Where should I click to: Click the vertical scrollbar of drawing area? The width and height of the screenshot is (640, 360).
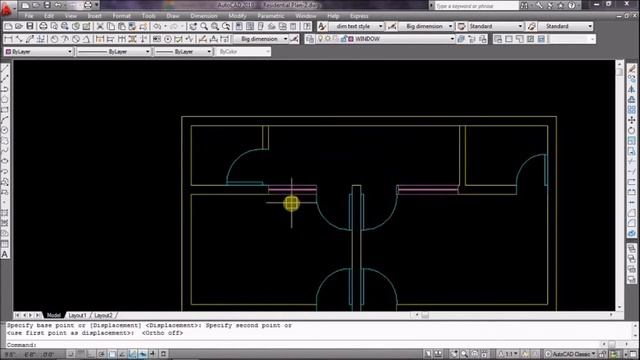(x=620, y=186)
